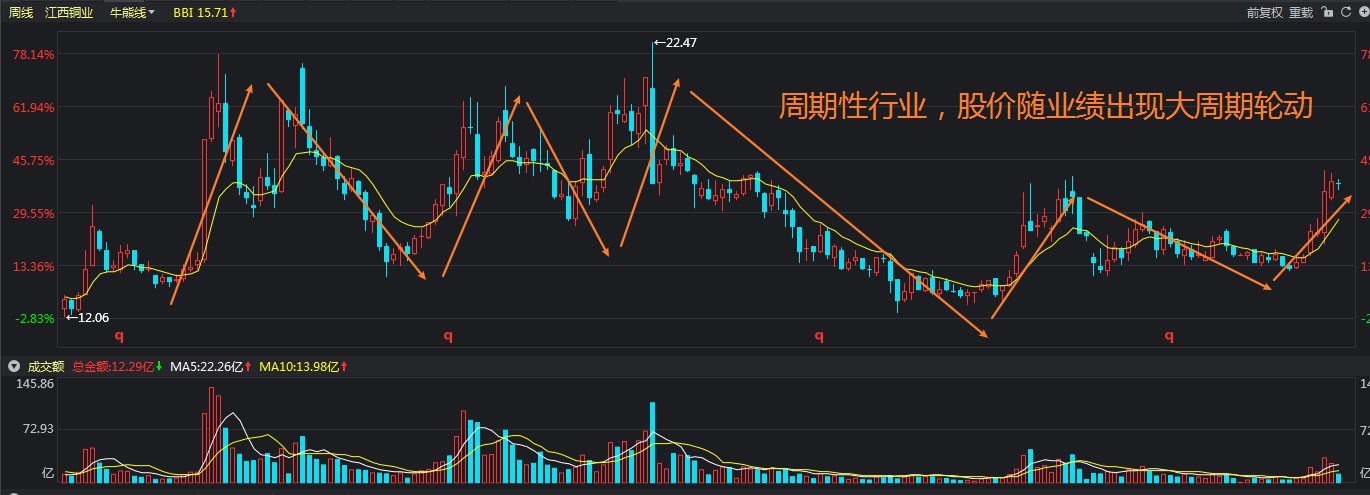The width and height of the screenshot is (1370, 495).
Task: Click the 江西铜业 stock name
Action: click(x=69, y=13)
